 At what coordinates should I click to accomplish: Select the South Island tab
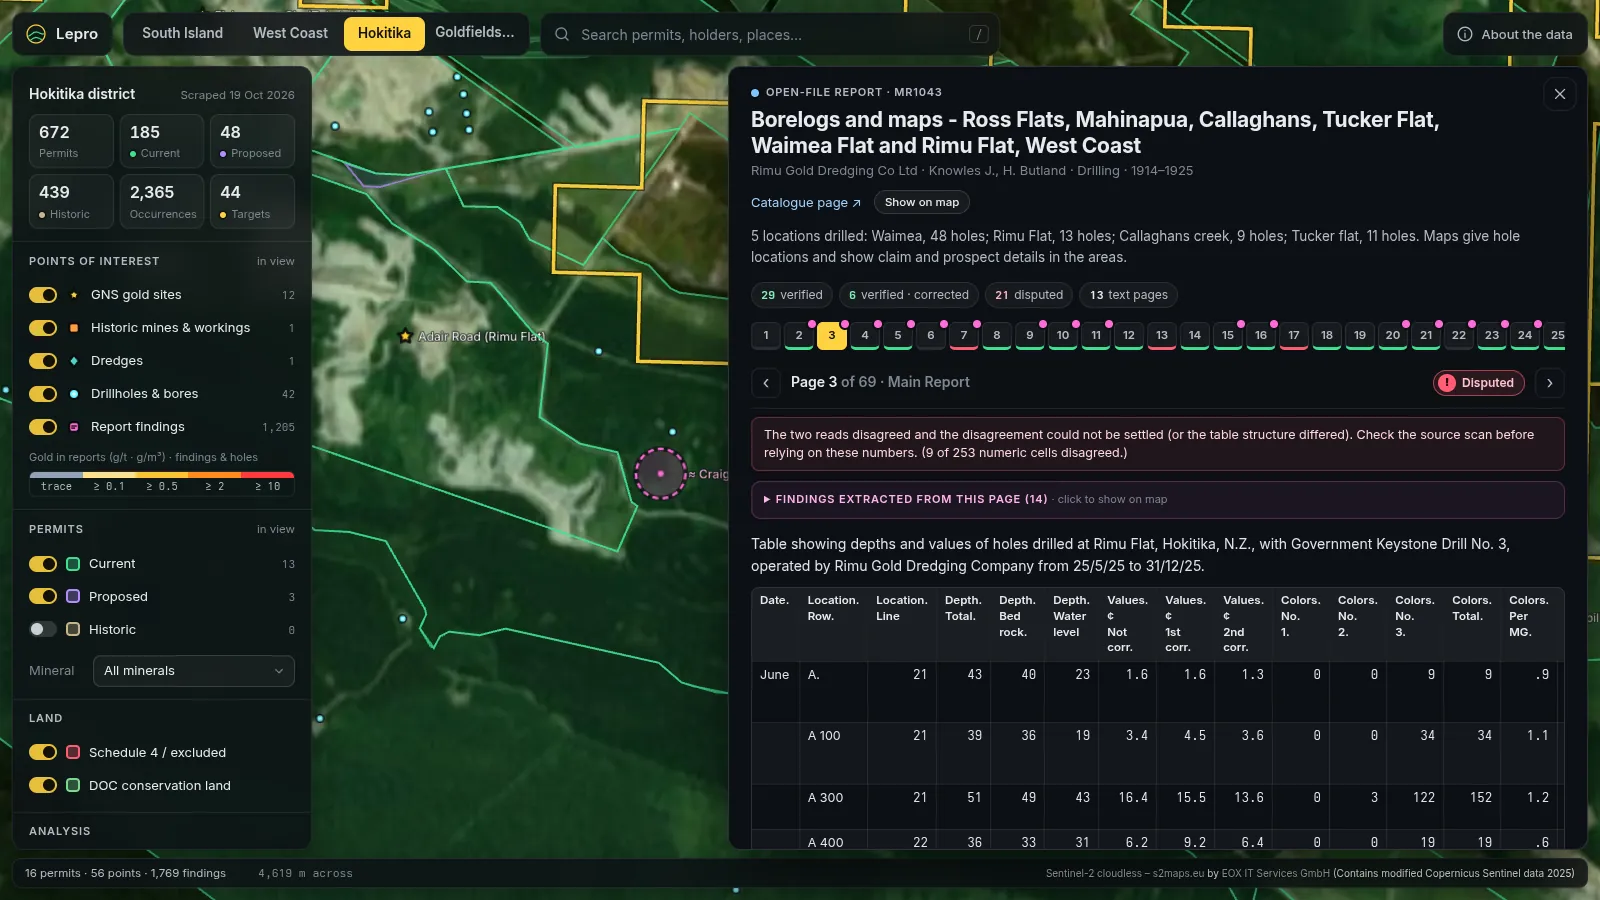click(x=182, y=33)
